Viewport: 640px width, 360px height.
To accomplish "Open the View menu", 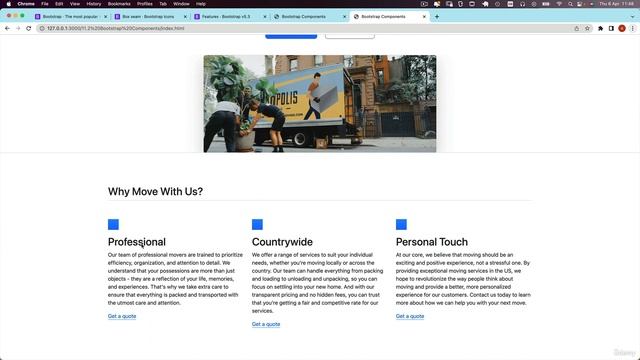I will point(75,4).
